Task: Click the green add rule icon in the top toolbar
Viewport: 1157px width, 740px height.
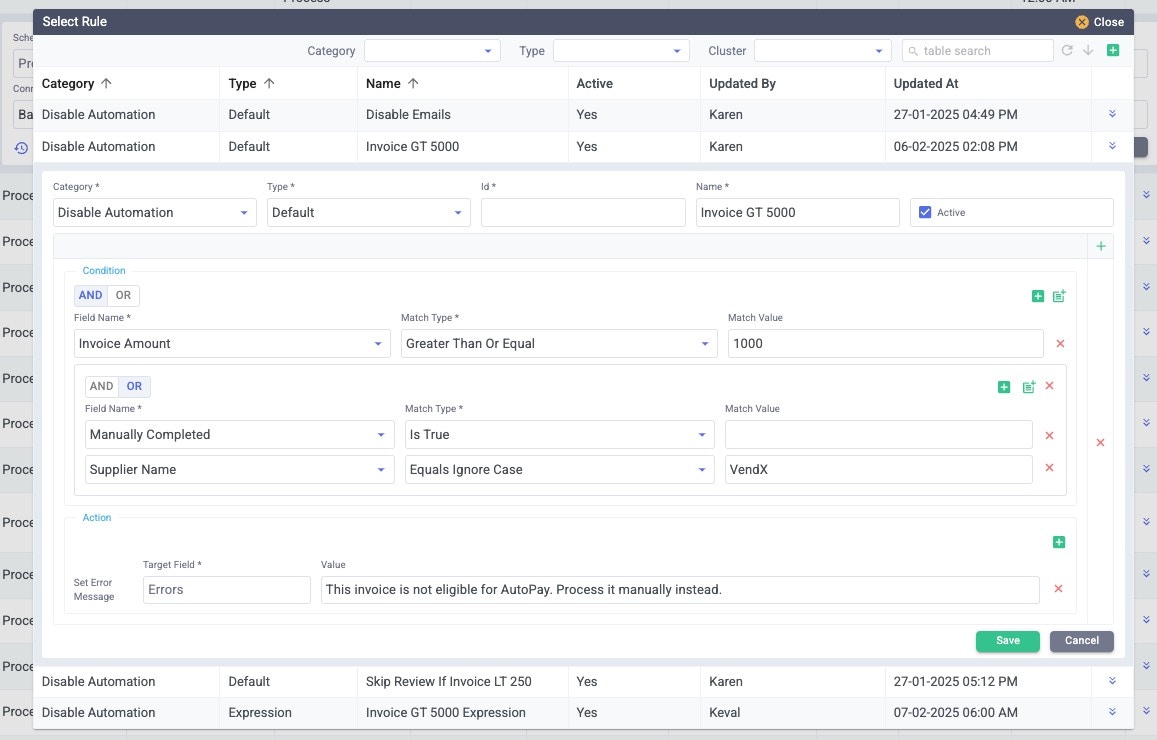Action: click(x=1113, y=50)
